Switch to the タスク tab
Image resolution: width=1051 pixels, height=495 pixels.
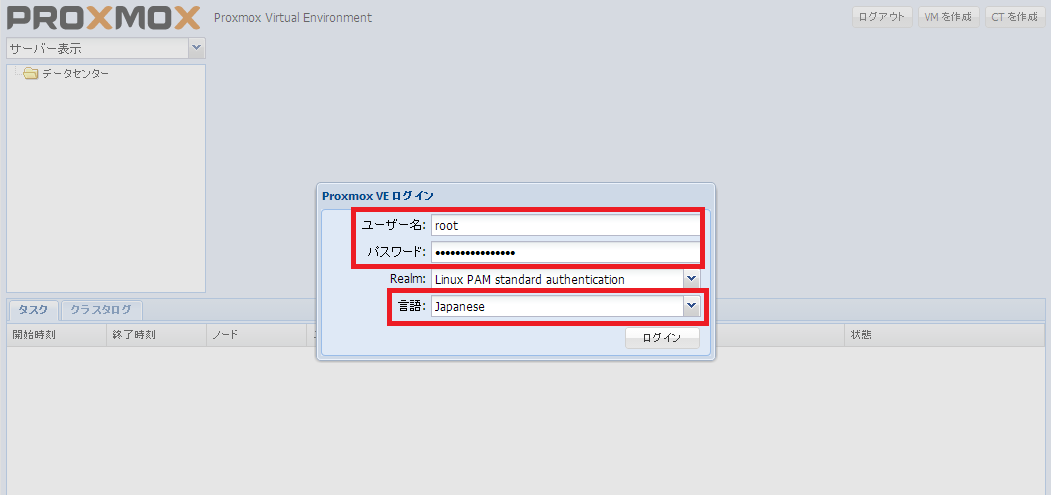[x=33, y=310]
